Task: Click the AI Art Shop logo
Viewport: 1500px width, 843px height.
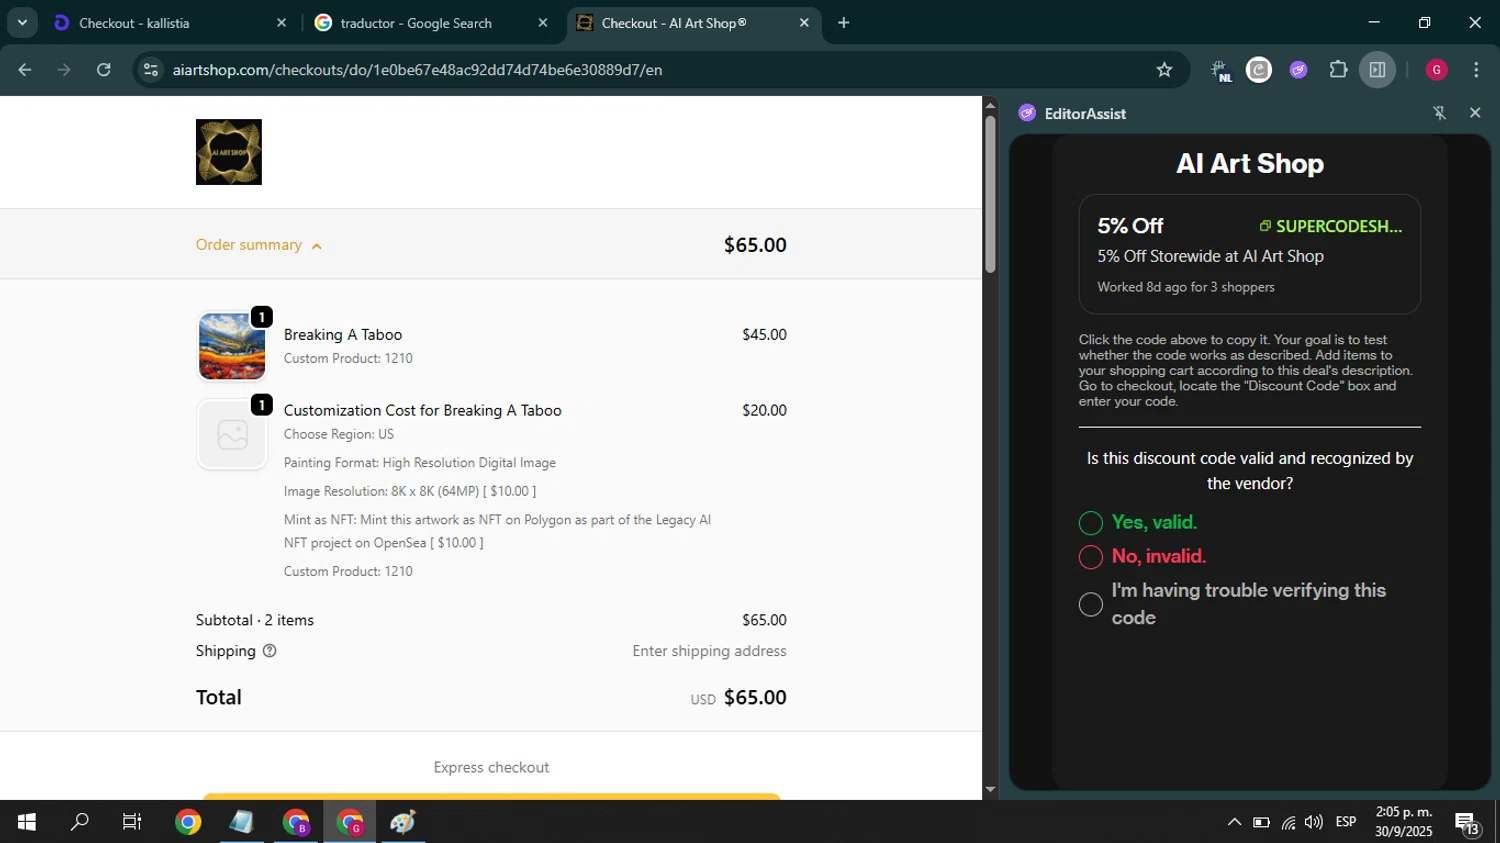Action: coord(229,152)
